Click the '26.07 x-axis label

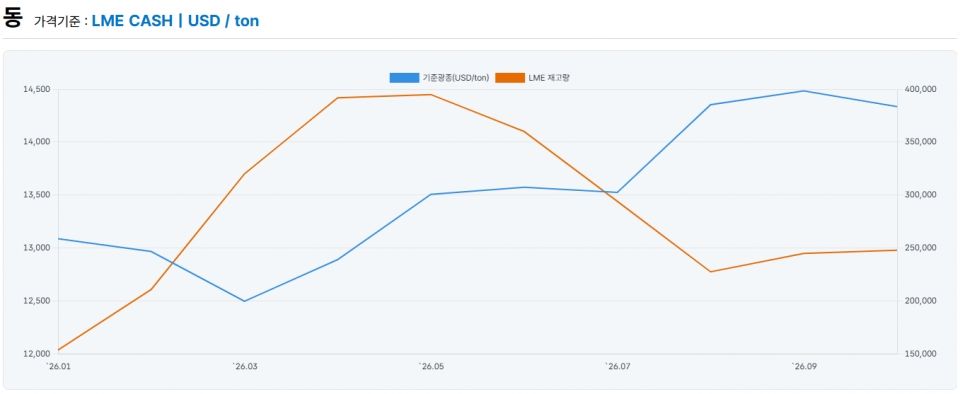(x=617, y=366)
